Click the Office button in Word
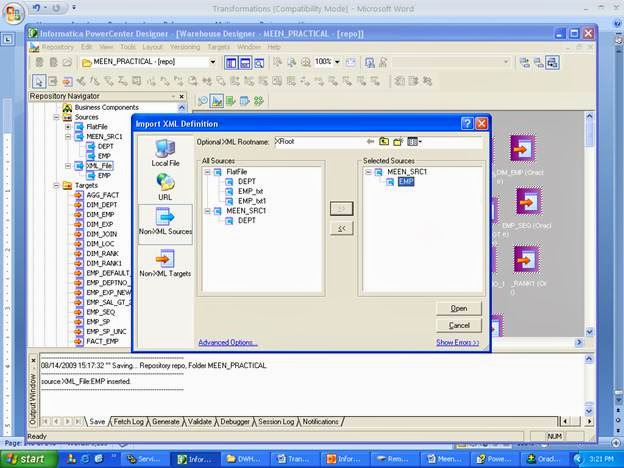 13,13
